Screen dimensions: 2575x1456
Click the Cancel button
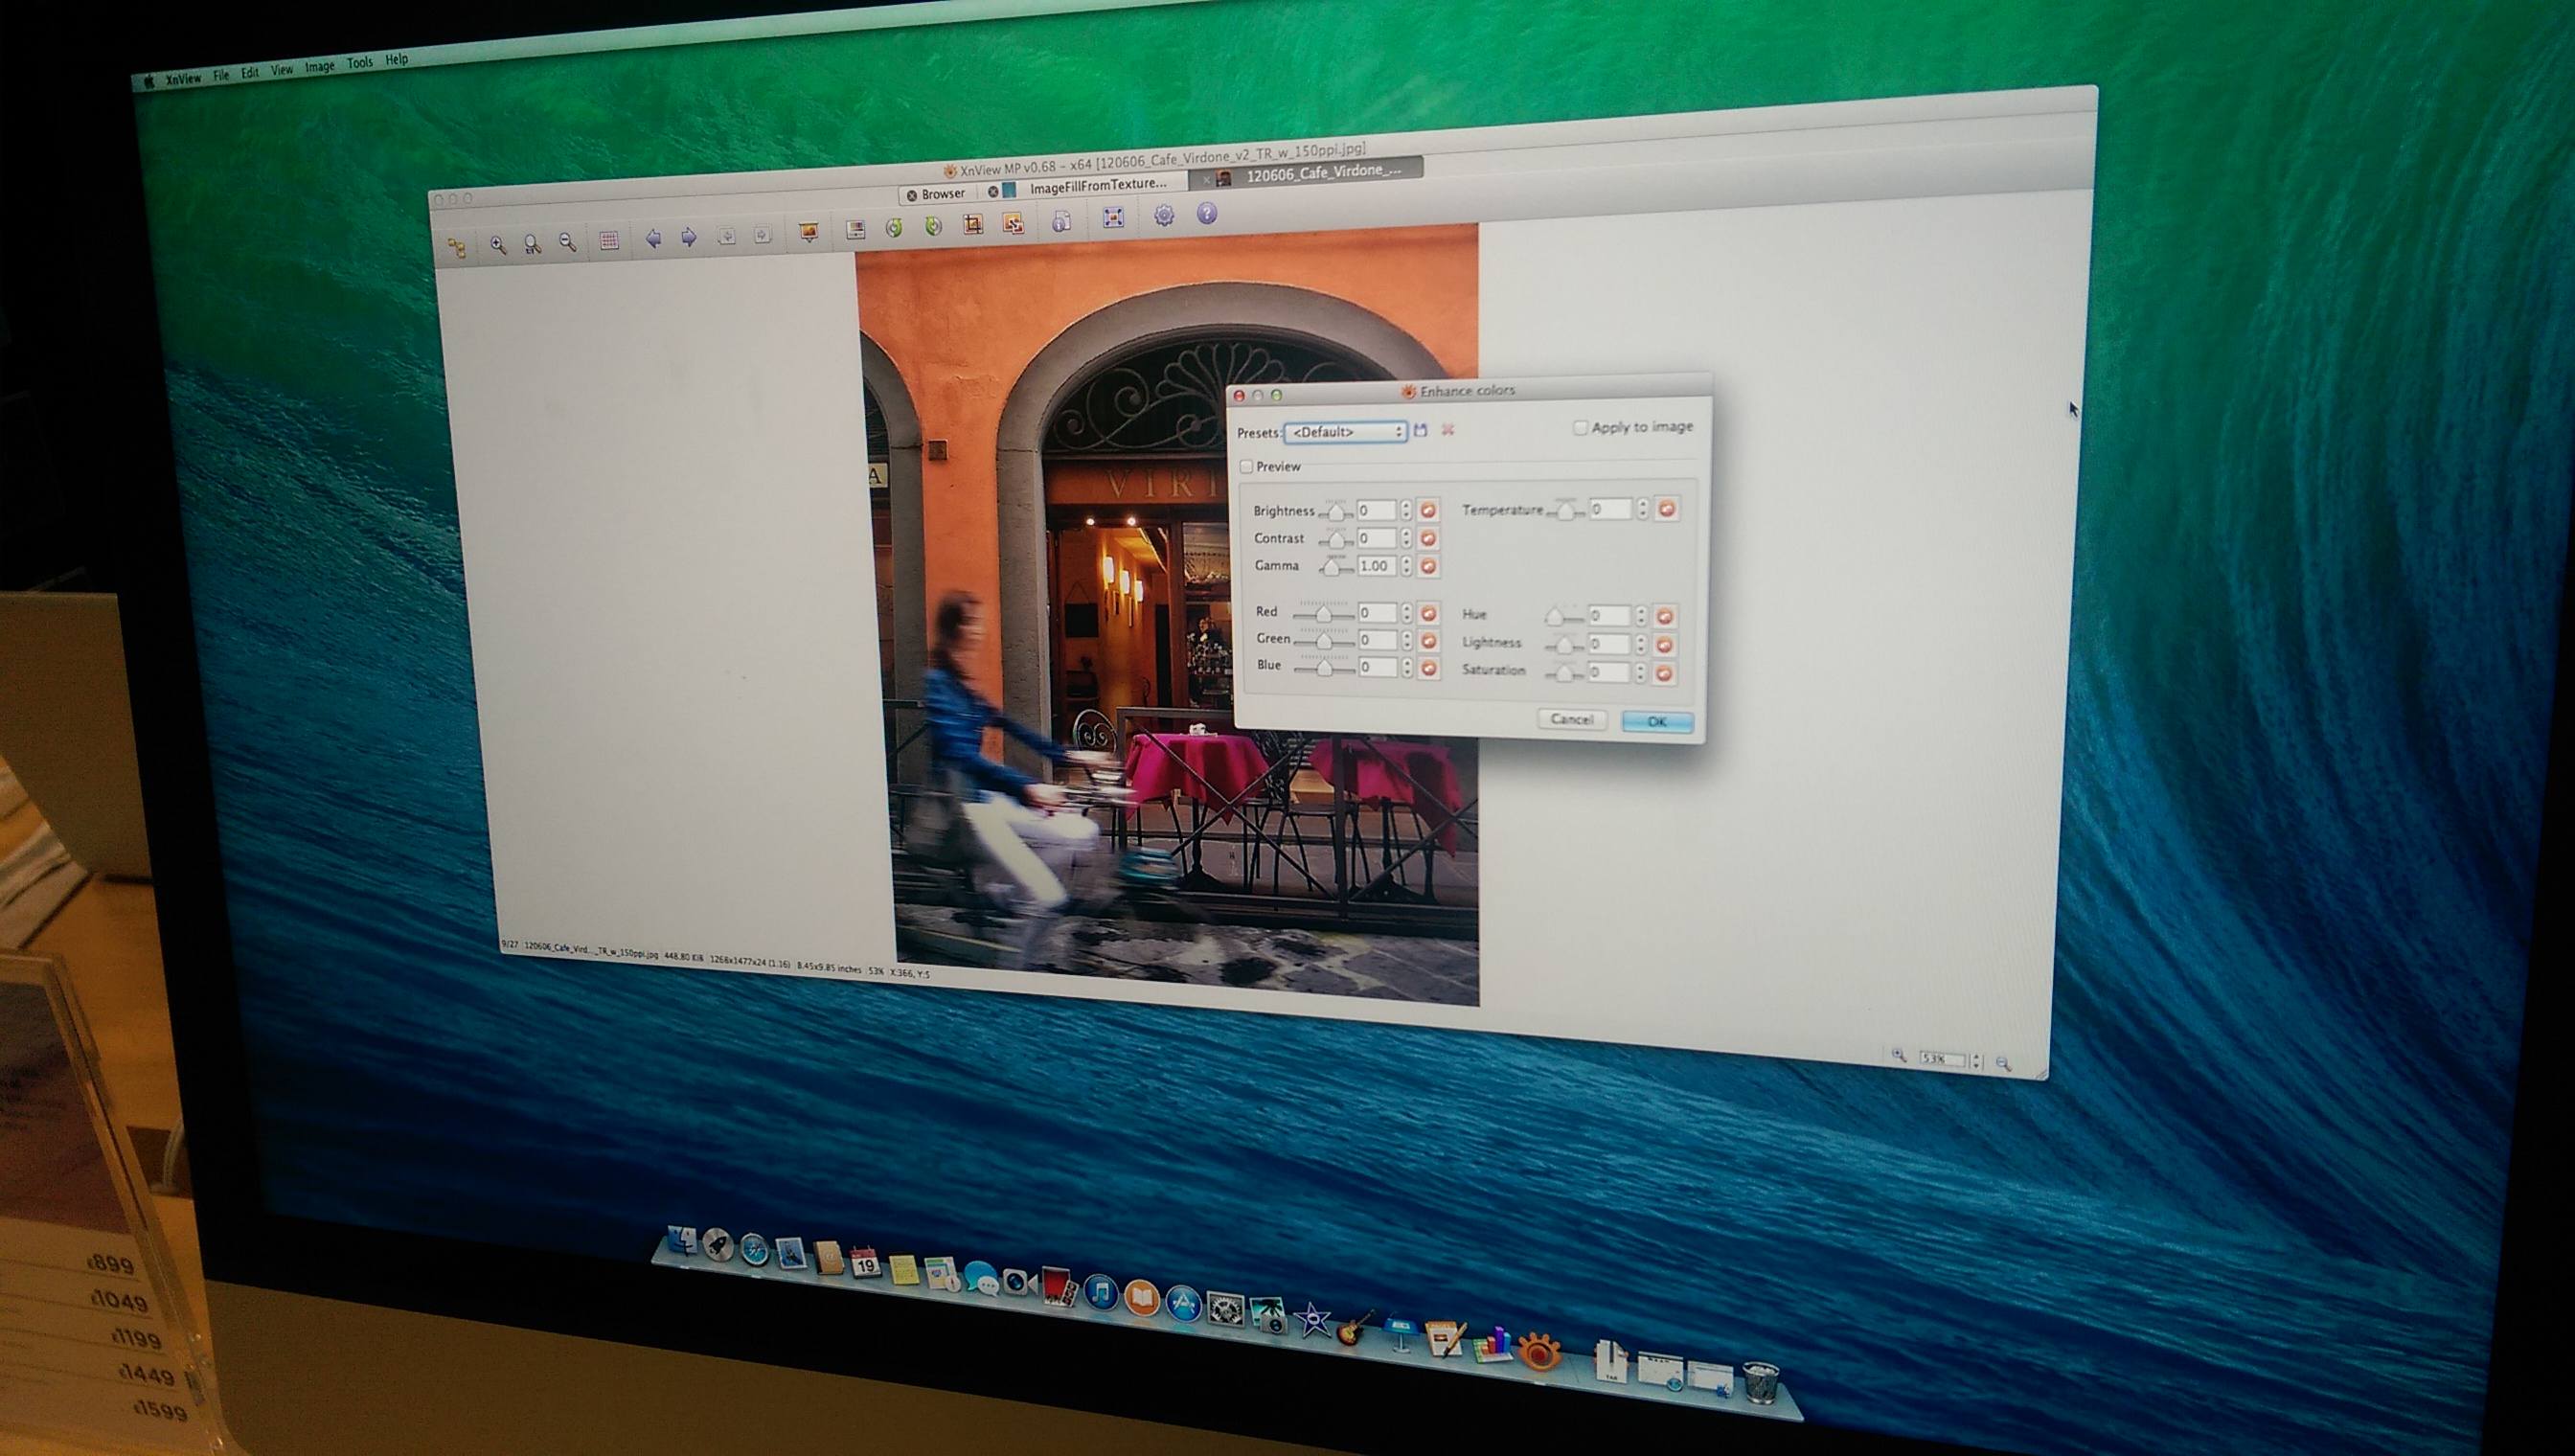point(1571,719)
